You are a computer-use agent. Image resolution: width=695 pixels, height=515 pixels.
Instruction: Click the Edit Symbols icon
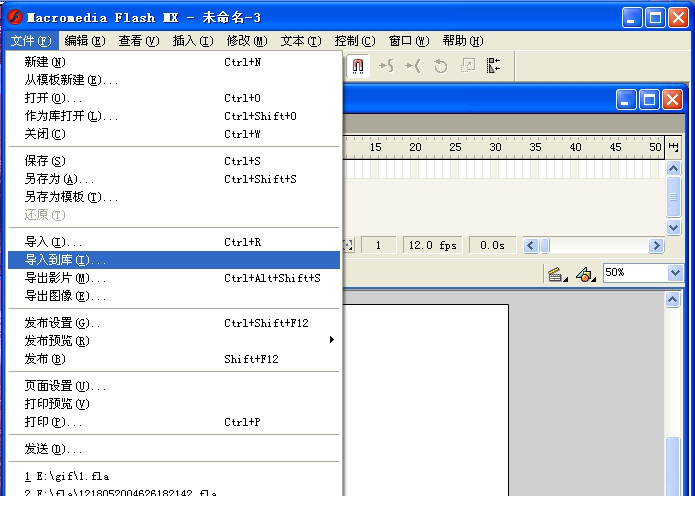click(x=586, y=274)
